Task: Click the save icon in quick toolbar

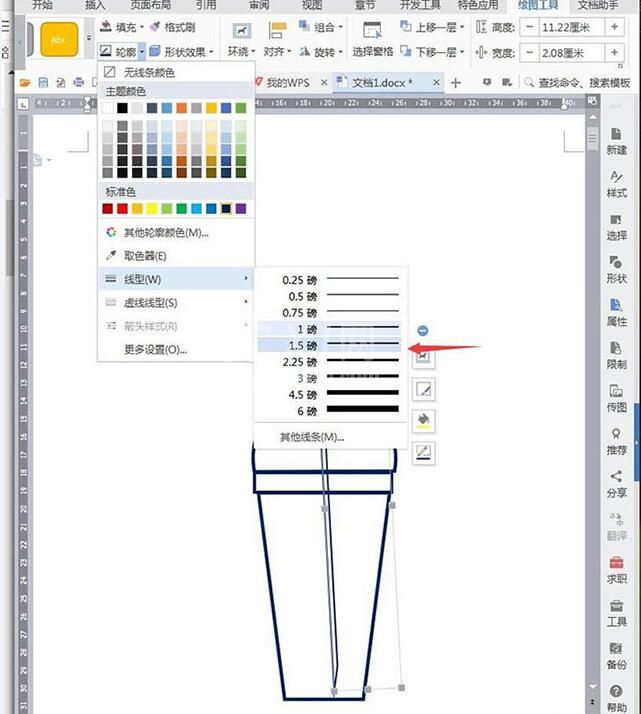Action: point(43,82)
